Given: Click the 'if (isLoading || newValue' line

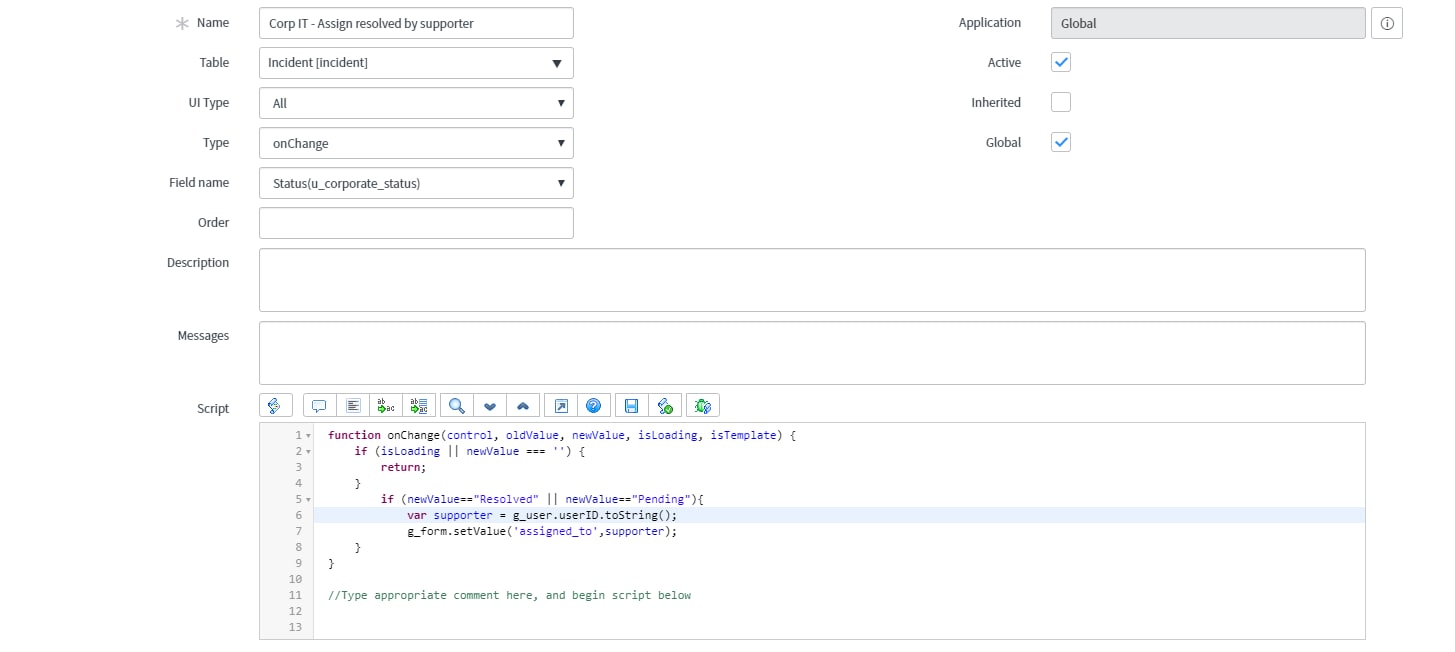Looking at the screenshot, I should 469,451.
